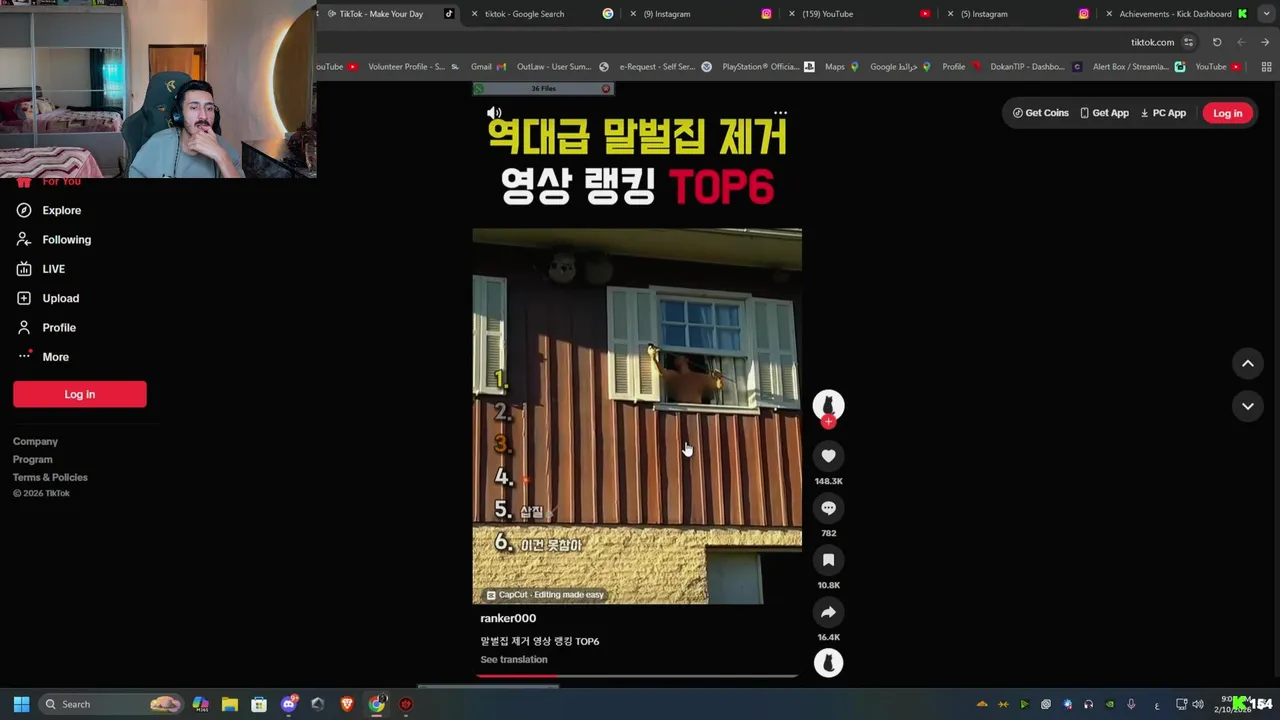
Task: Open the creator's avatar beside the video
Action: (828, 405)
